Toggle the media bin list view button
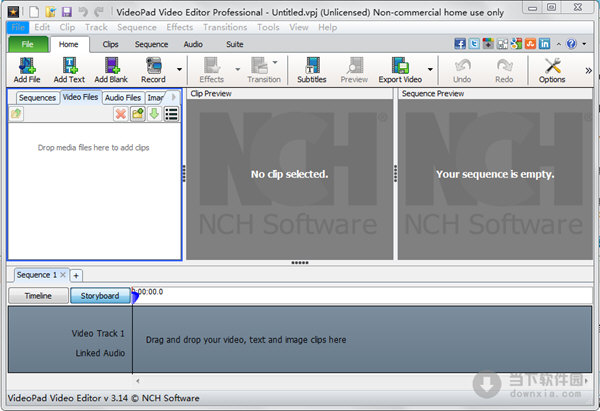The height and width of the screenshot is (411, 600). pyautogui.click(x=171, y=114)
